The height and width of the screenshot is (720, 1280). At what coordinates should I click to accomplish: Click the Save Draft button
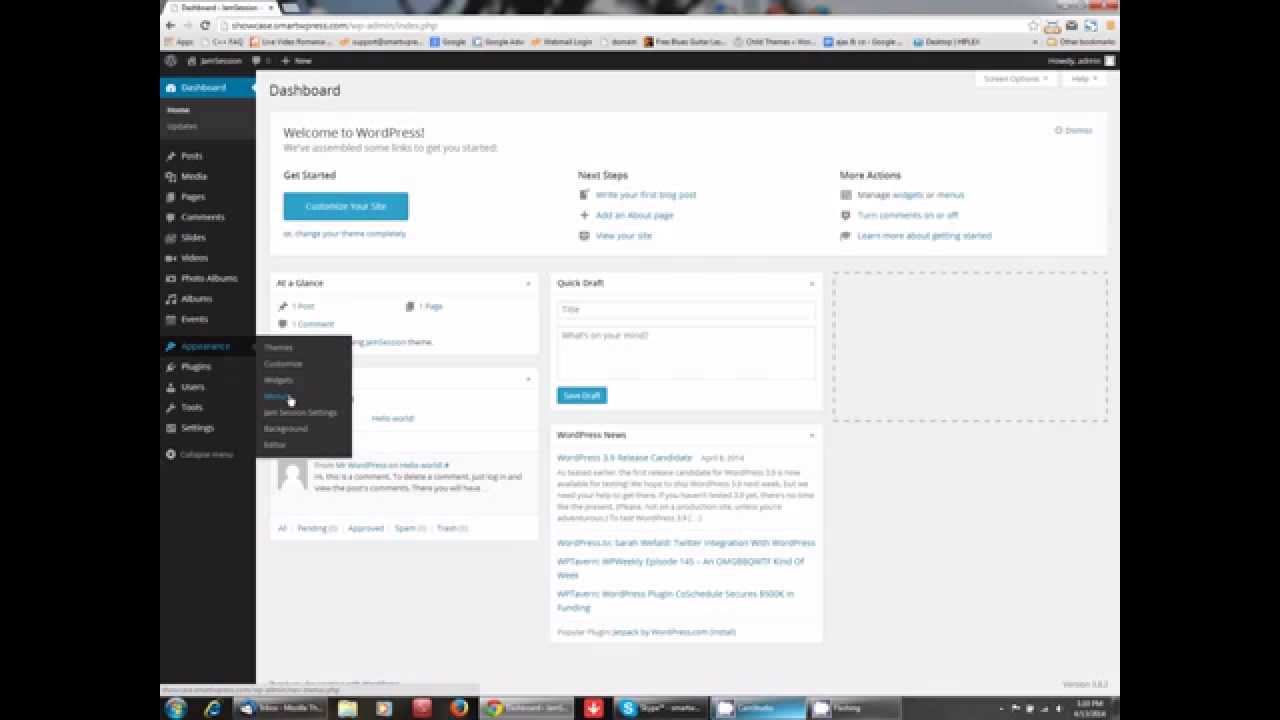point(582,396)
